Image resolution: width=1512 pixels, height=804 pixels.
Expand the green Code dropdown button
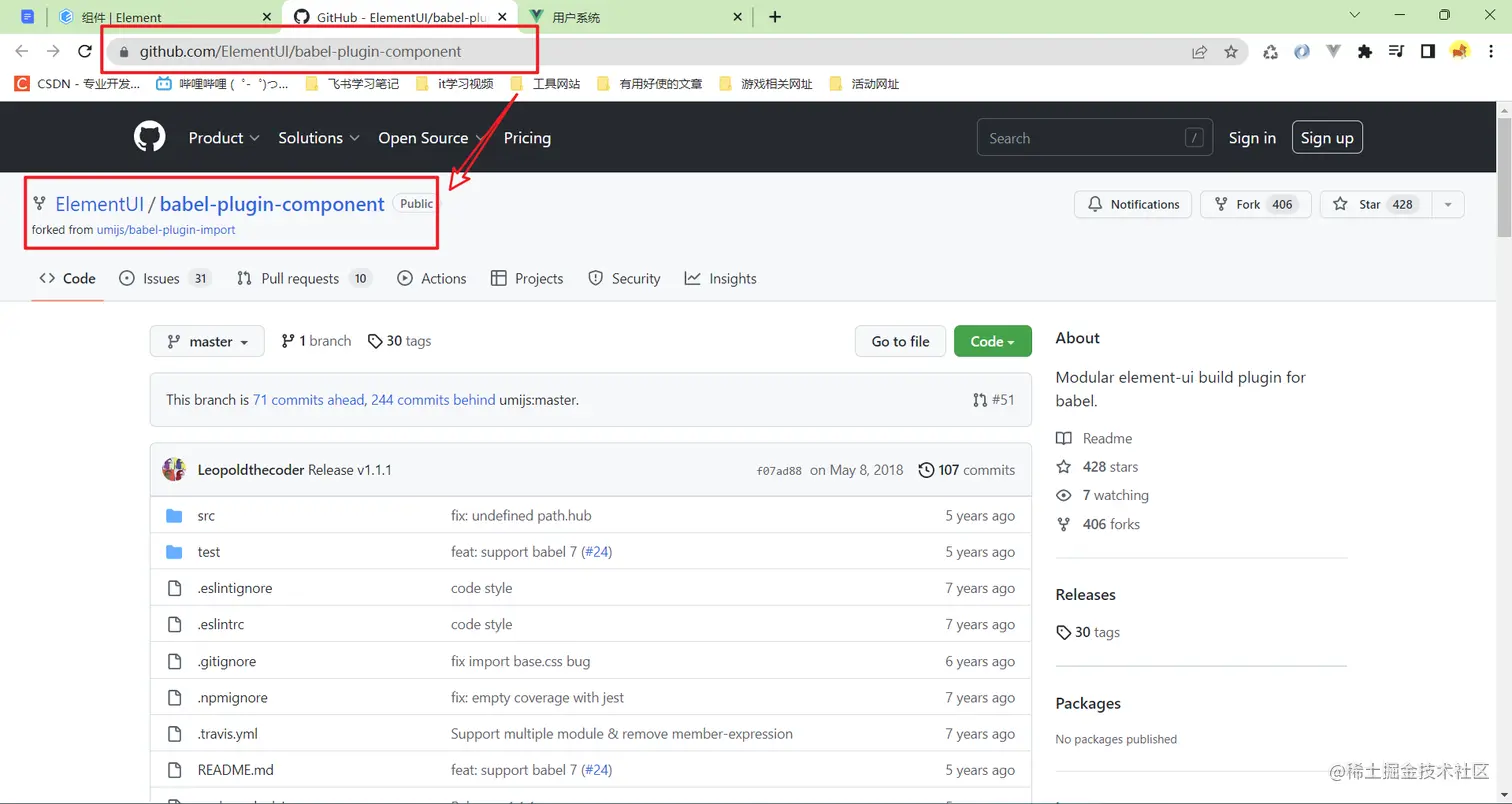coord(993,341)
